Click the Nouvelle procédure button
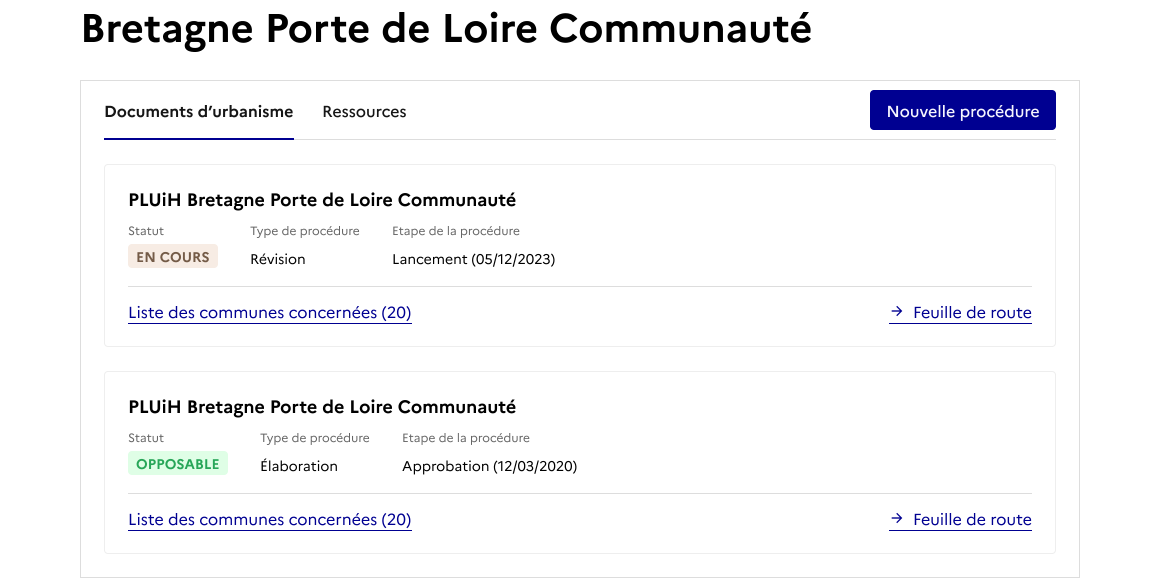Viewport: 1160px width, 578px height. [x=962, y=111]
